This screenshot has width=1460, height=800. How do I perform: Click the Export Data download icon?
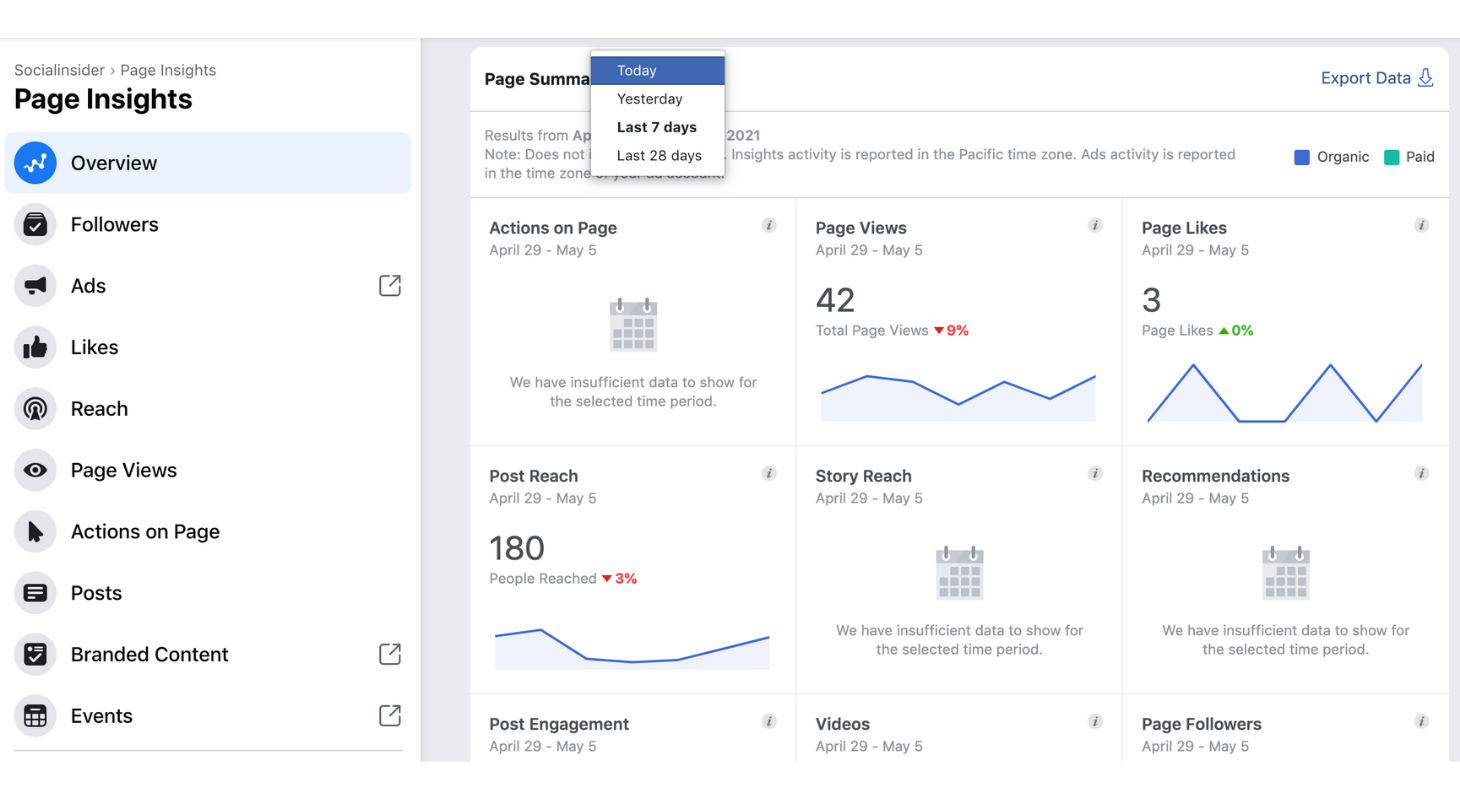coord(1427,78)
